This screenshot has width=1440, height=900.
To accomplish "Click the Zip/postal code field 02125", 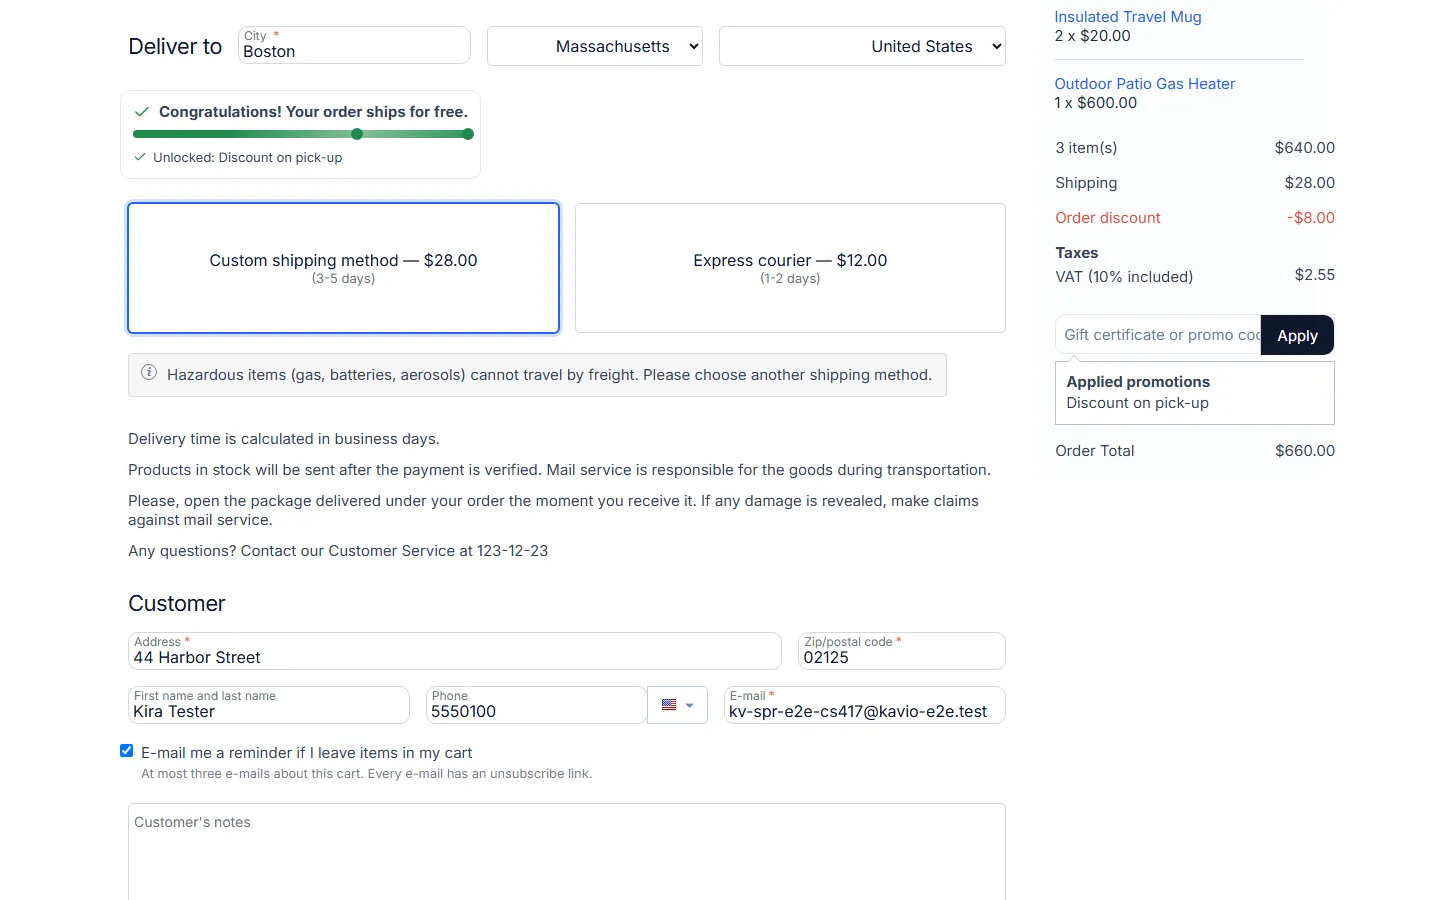I will (x=902, y=651).
